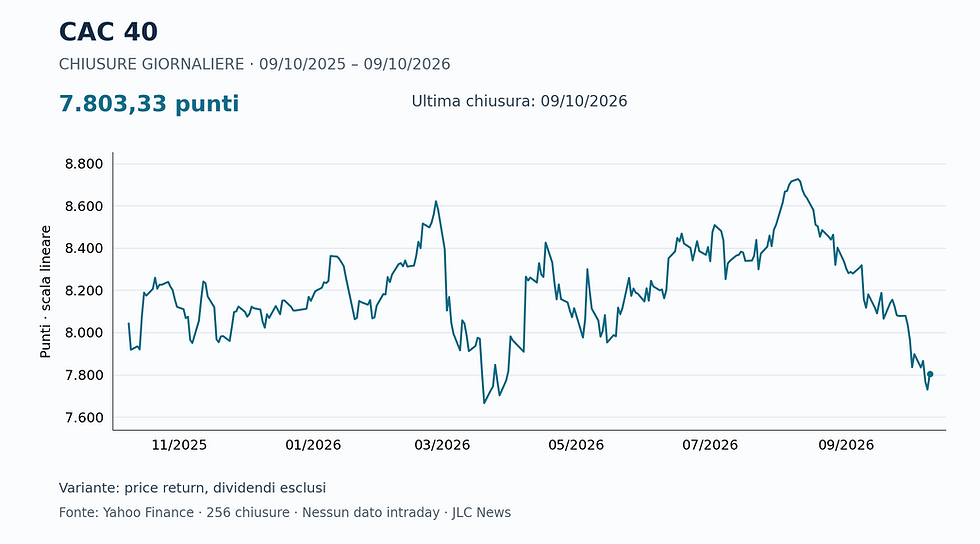Click the 8.600 y-axis label
Viewport: 980px width, 544px height.
coord(84,206)
